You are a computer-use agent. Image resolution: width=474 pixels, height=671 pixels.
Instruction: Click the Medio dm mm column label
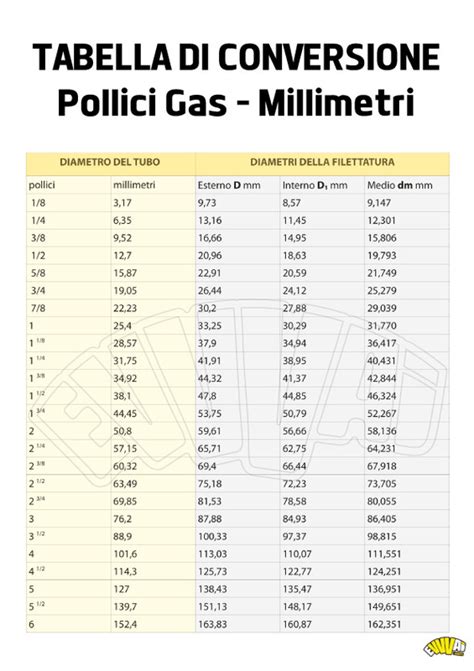click(x=400, y=185)
